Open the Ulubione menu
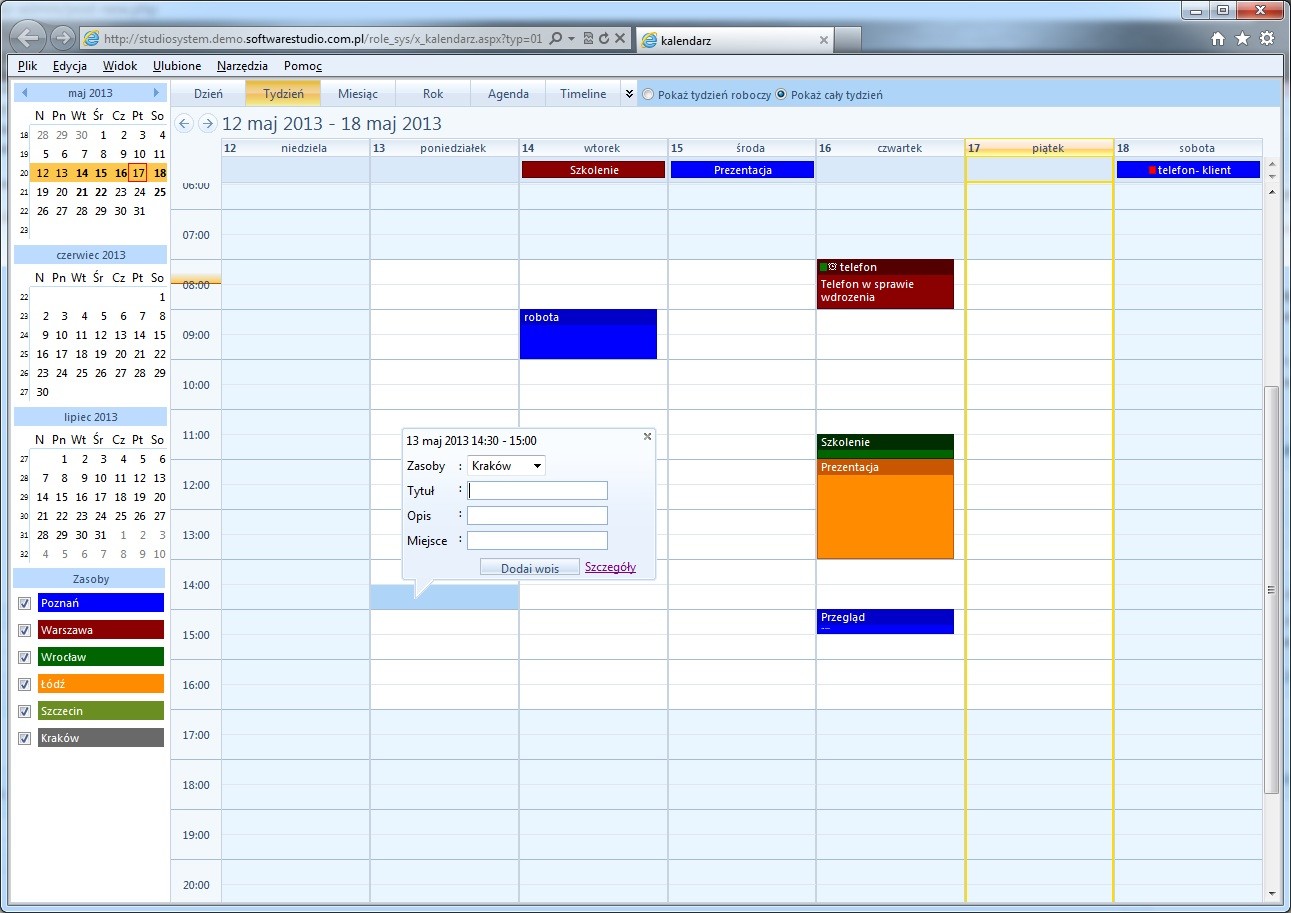This screenshot has height=913, width=1291. [x=177, y=66]
